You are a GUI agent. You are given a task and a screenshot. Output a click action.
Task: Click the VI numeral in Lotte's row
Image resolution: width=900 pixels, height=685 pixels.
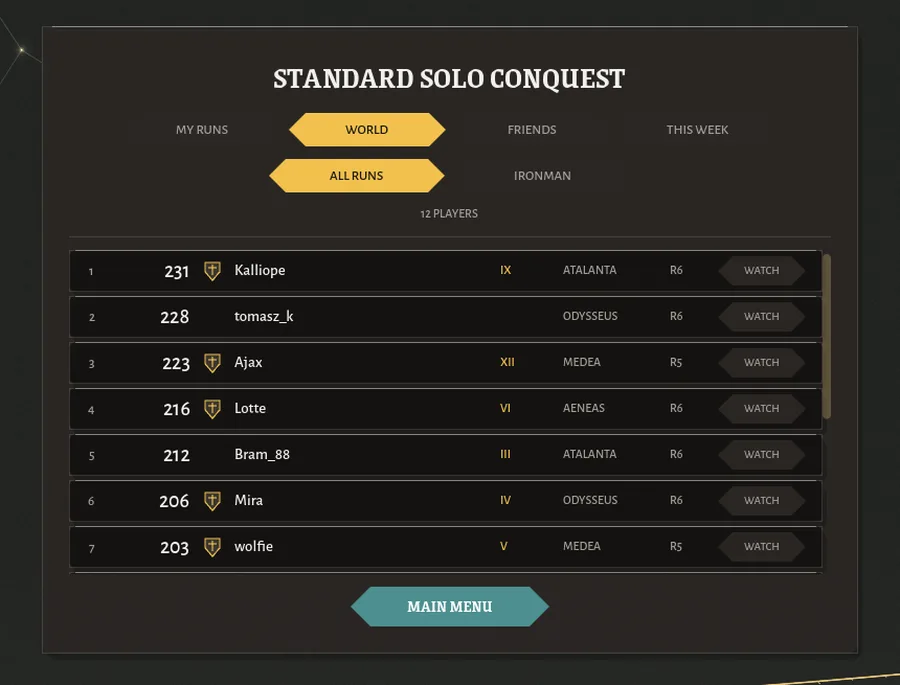pyautogui.click(x=505, y=408)
